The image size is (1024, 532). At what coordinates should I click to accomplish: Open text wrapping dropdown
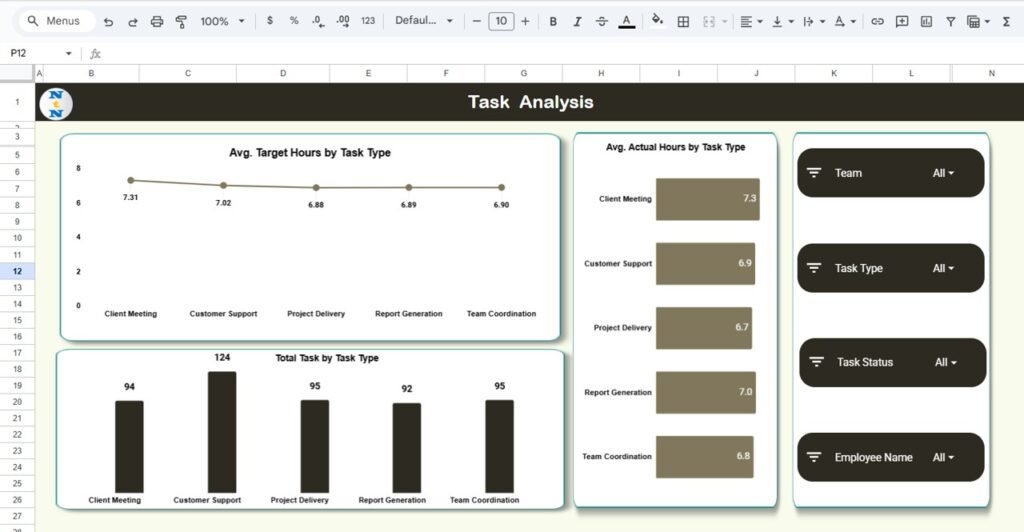pos(814,22)
